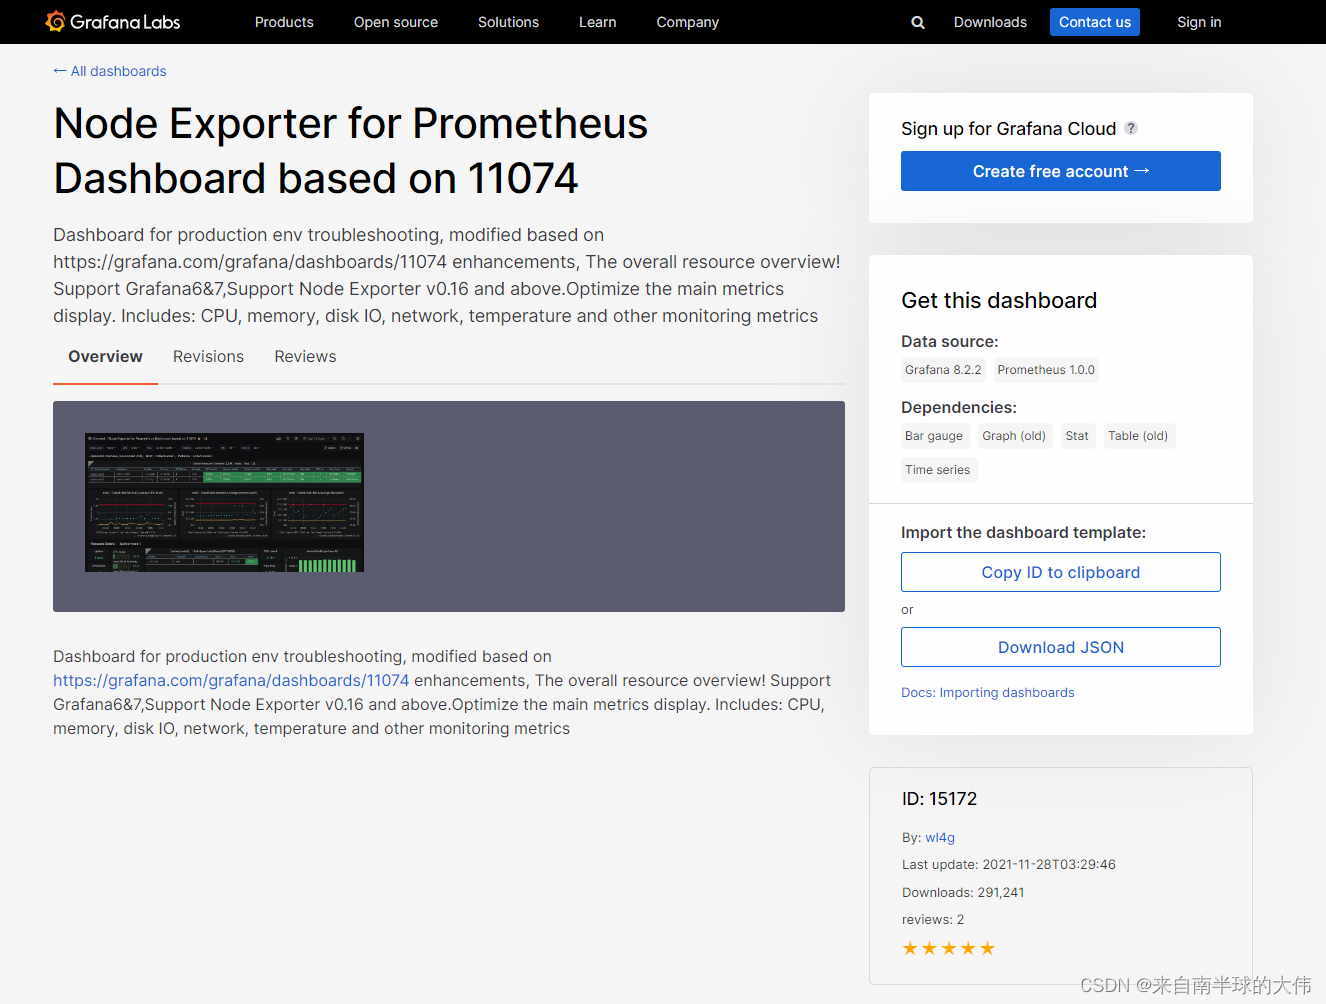The width and height of the screenshot is (1326, 1004).
Task: Open the dashboard preview thumbnail
Action: tap(224, 503)
